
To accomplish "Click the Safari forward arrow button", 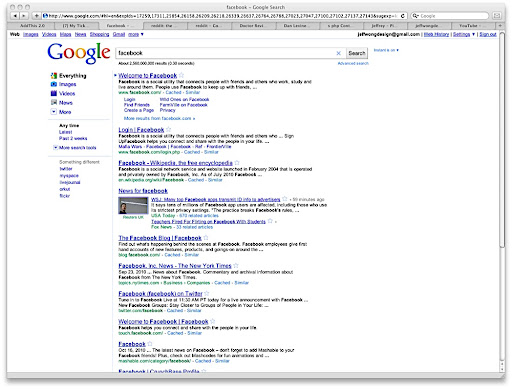I will (24, 16).
